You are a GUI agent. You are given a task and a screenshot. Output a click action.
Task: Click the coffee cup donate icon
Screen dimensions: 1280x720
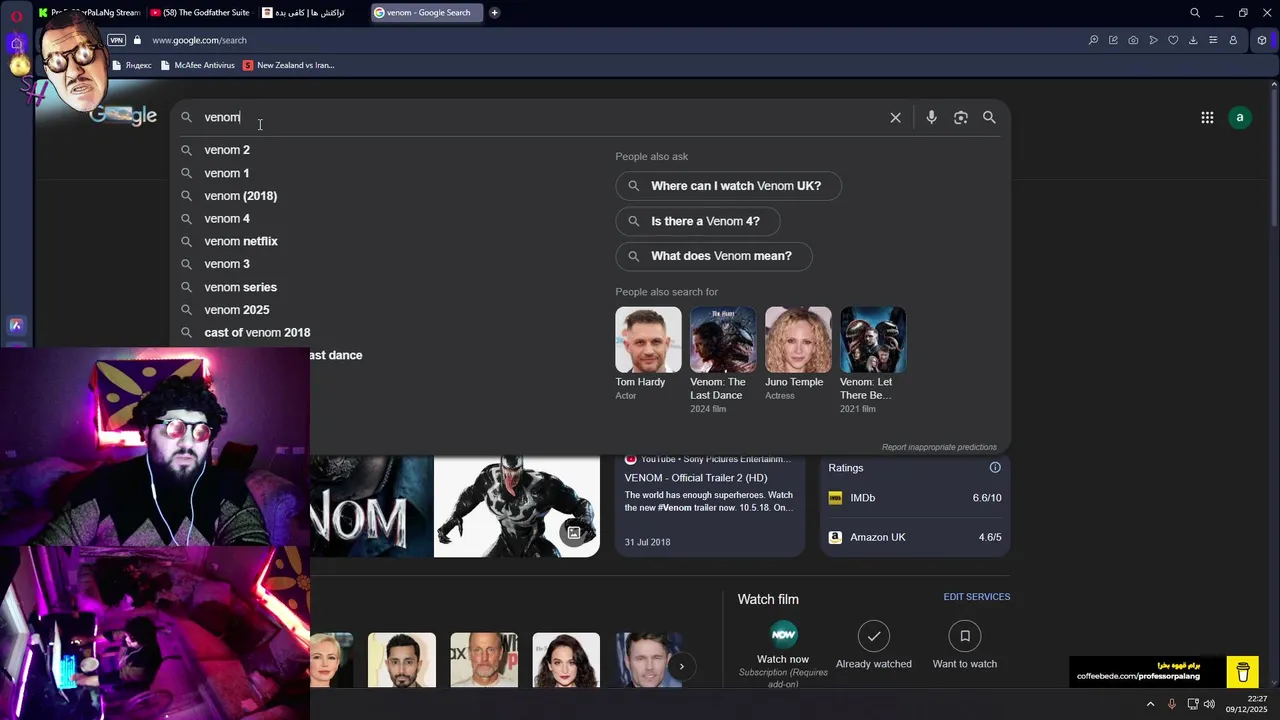1243,671
